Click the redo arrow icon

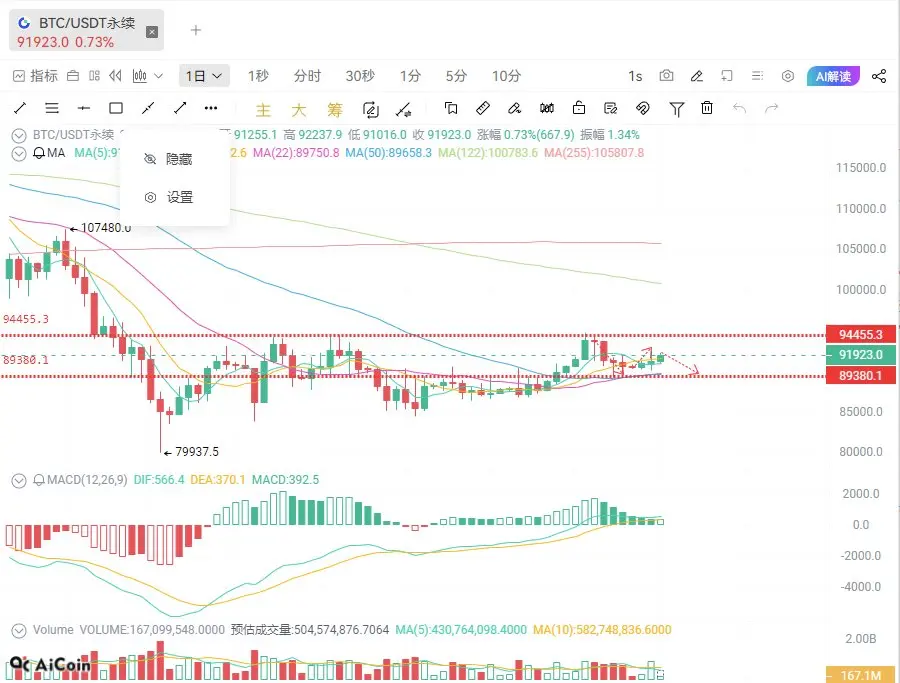coord(771,108)
